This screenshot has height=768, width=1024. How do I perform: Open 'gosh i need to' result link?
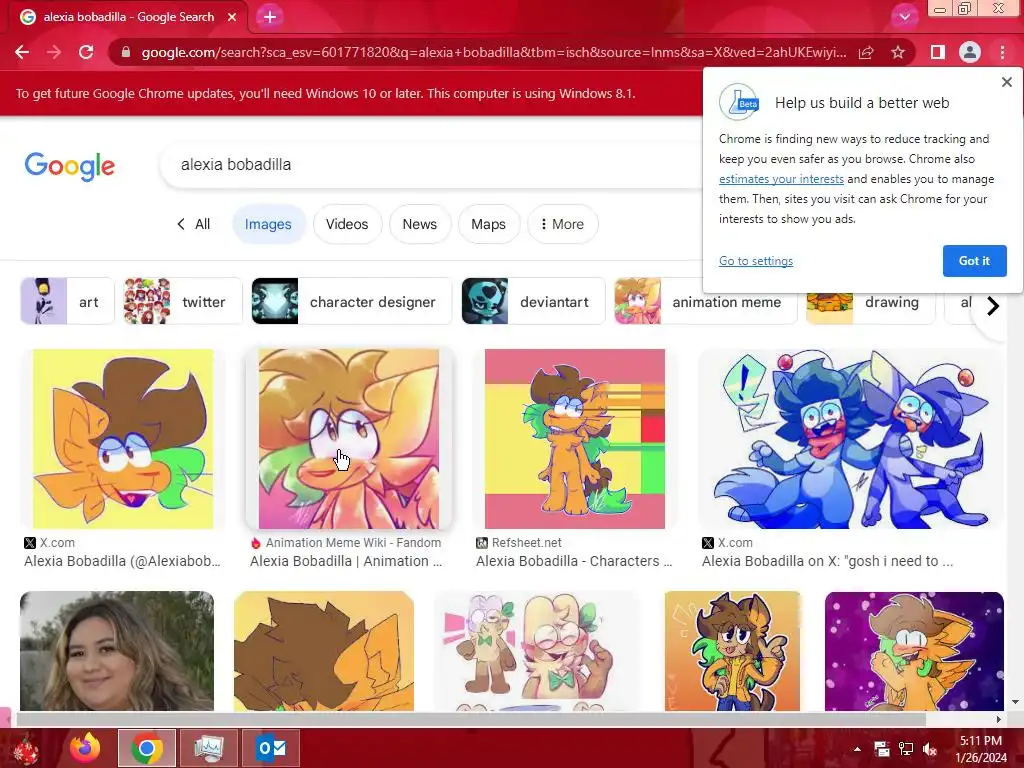pyautogui.click(x=827, y=561)
